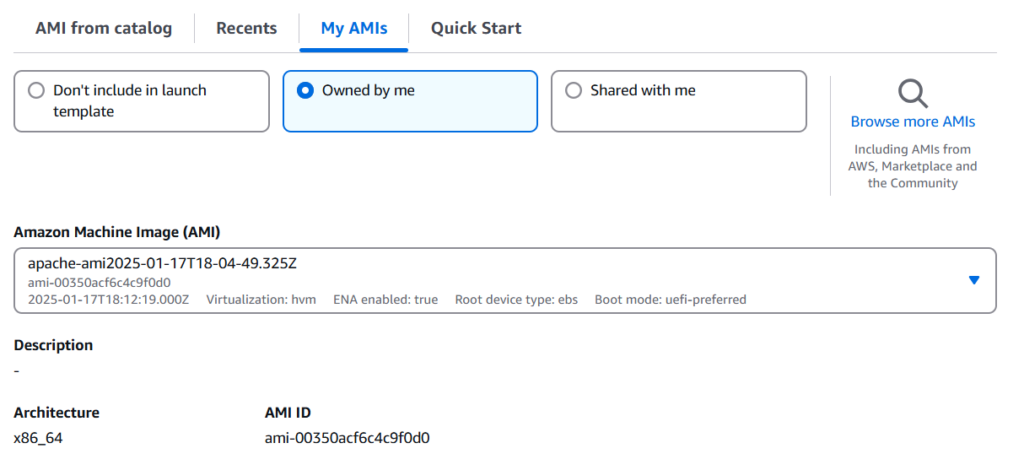
Task: Click the x86_64 architecture value
Action: click(x=39, y=438)
